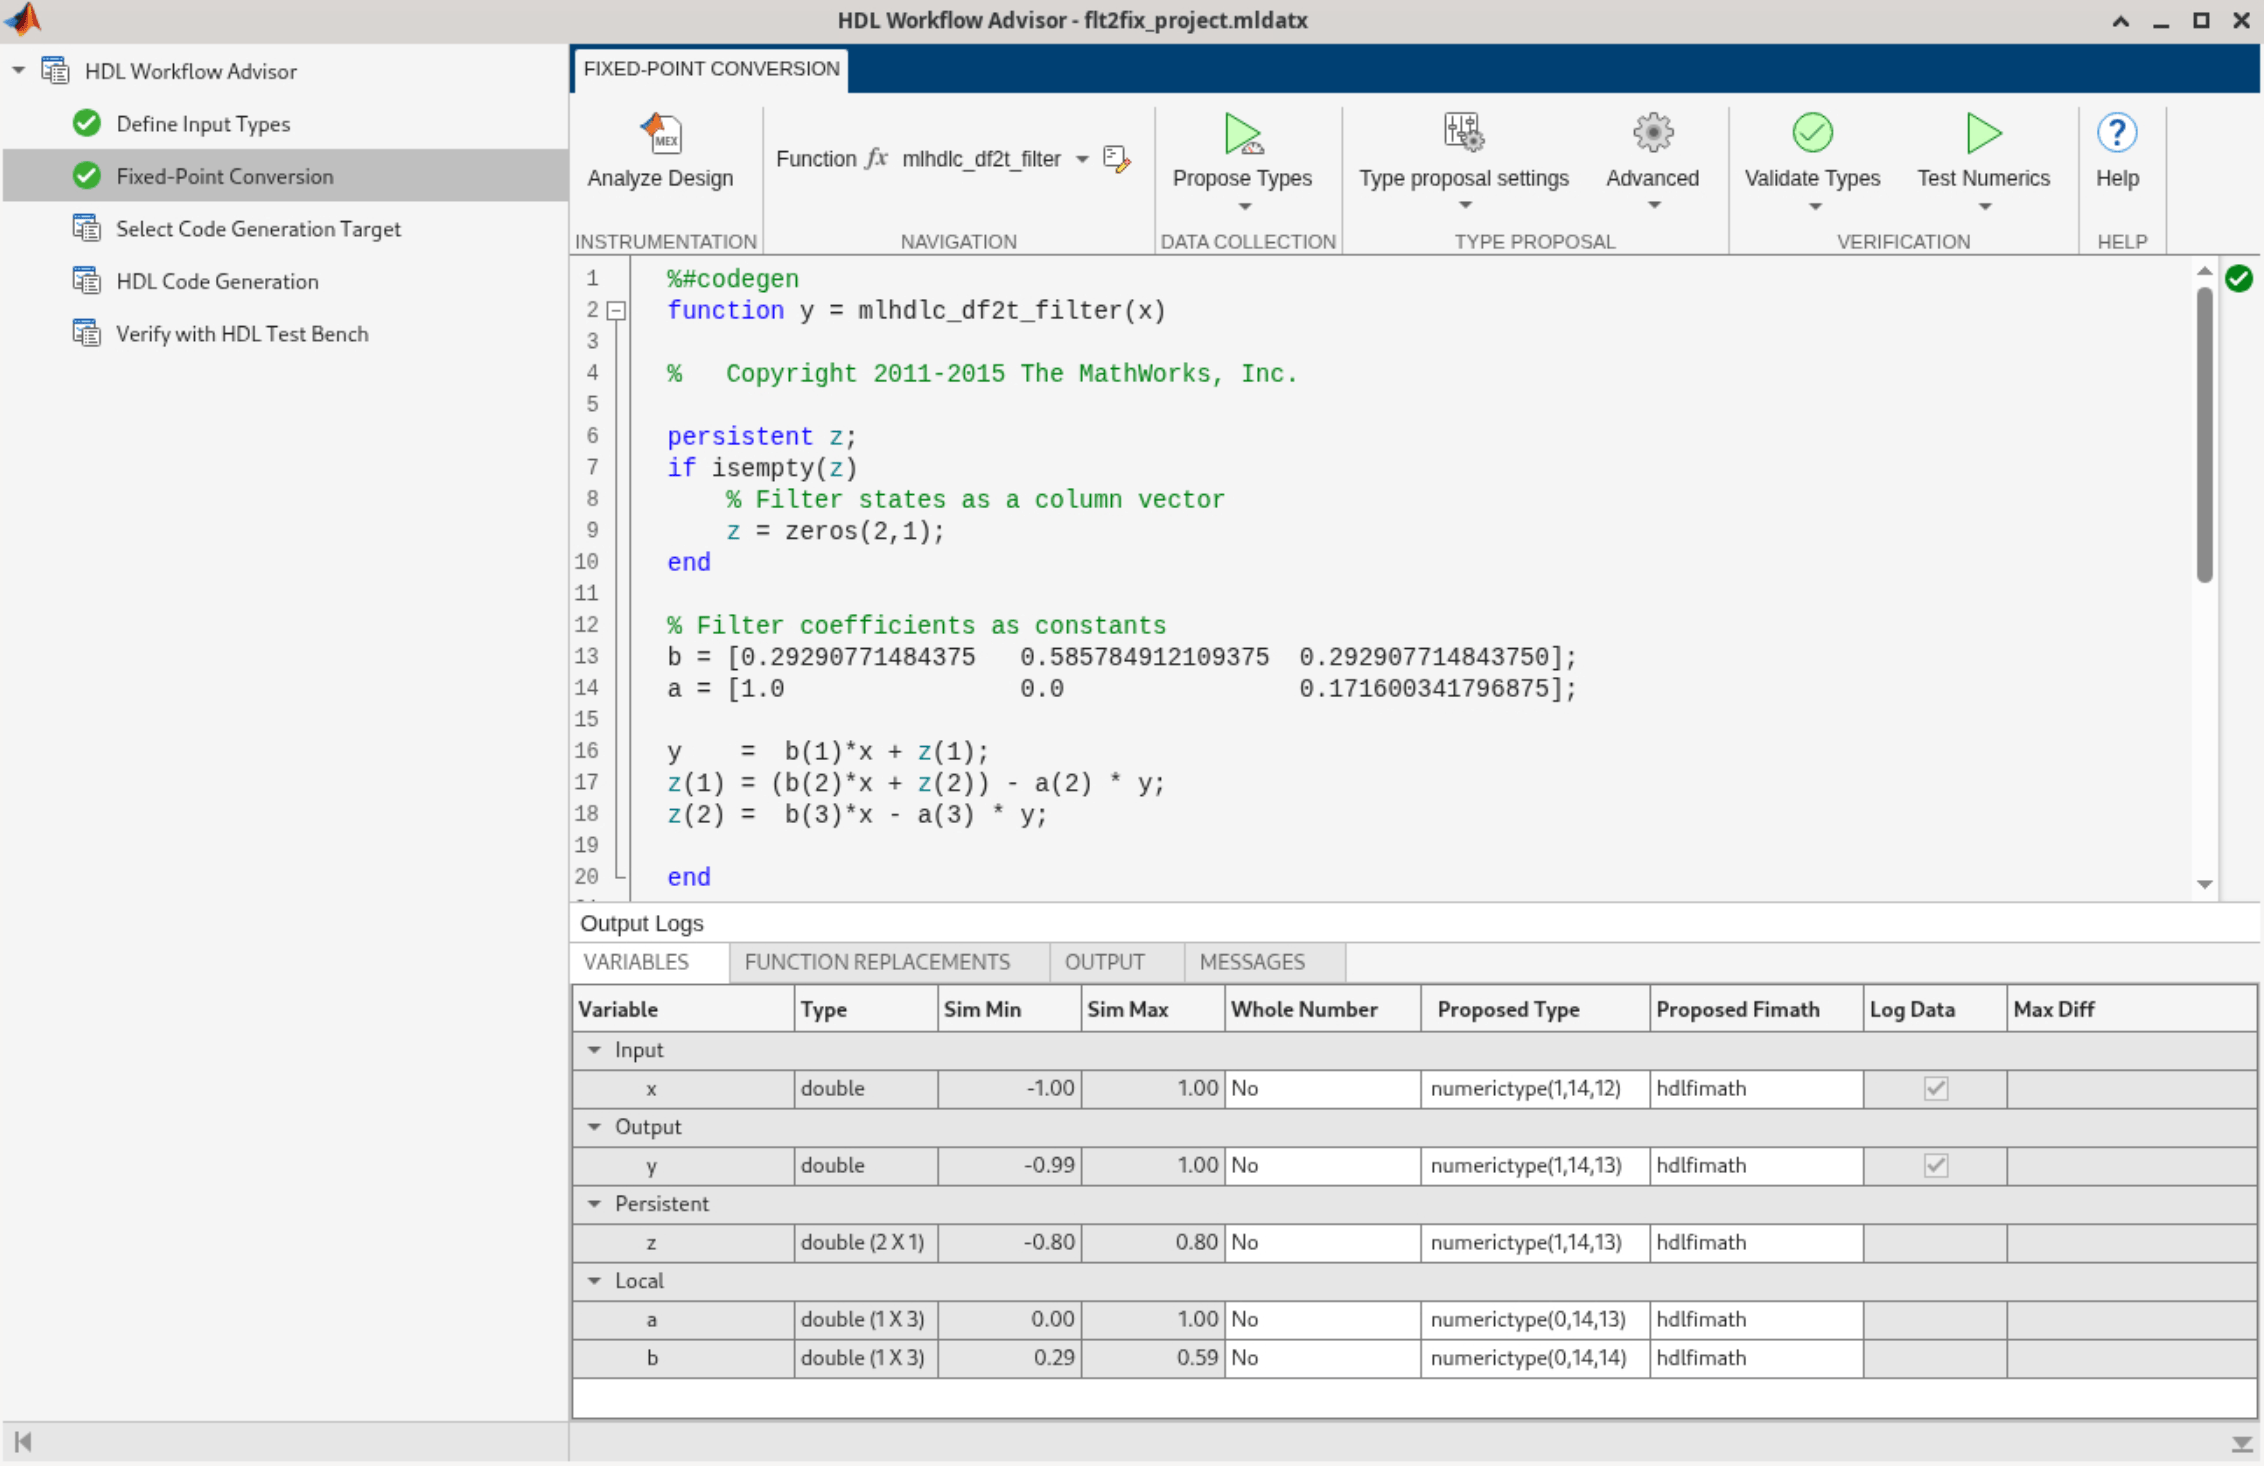This screenshot has height=1466, width=2264.
Task: Toggle Log Data checkbox for variable x
Action: coord(1936,1088)
